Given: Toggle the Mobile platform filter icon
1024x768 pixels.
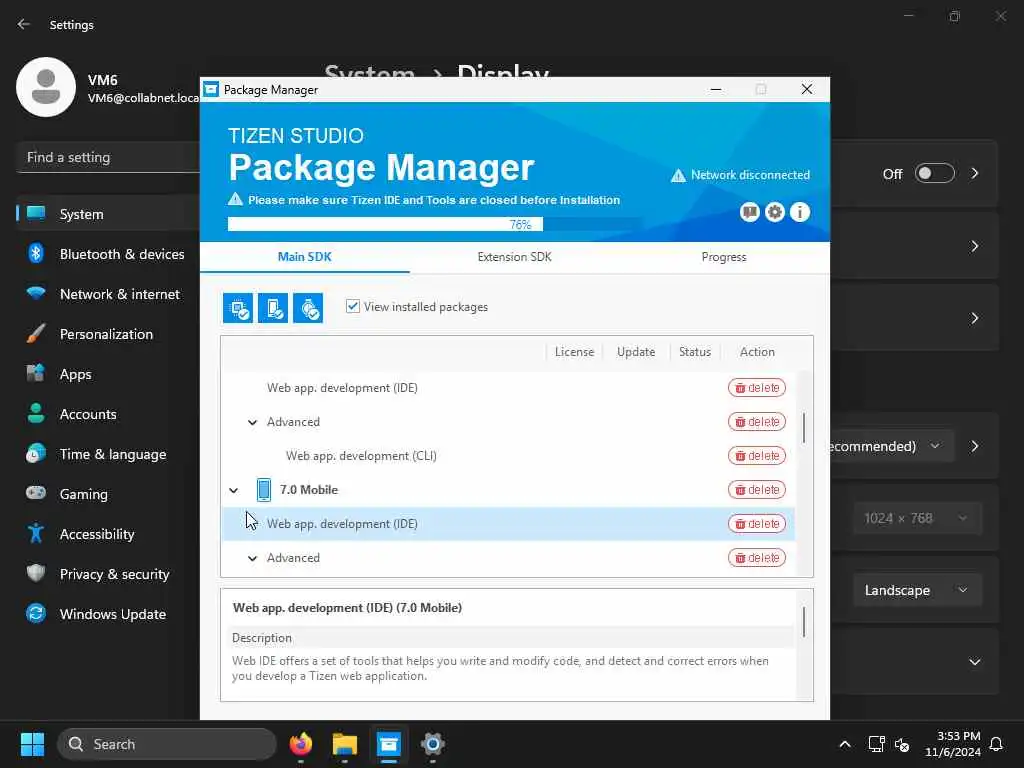Looking at the screenshot, I should 273,308.
